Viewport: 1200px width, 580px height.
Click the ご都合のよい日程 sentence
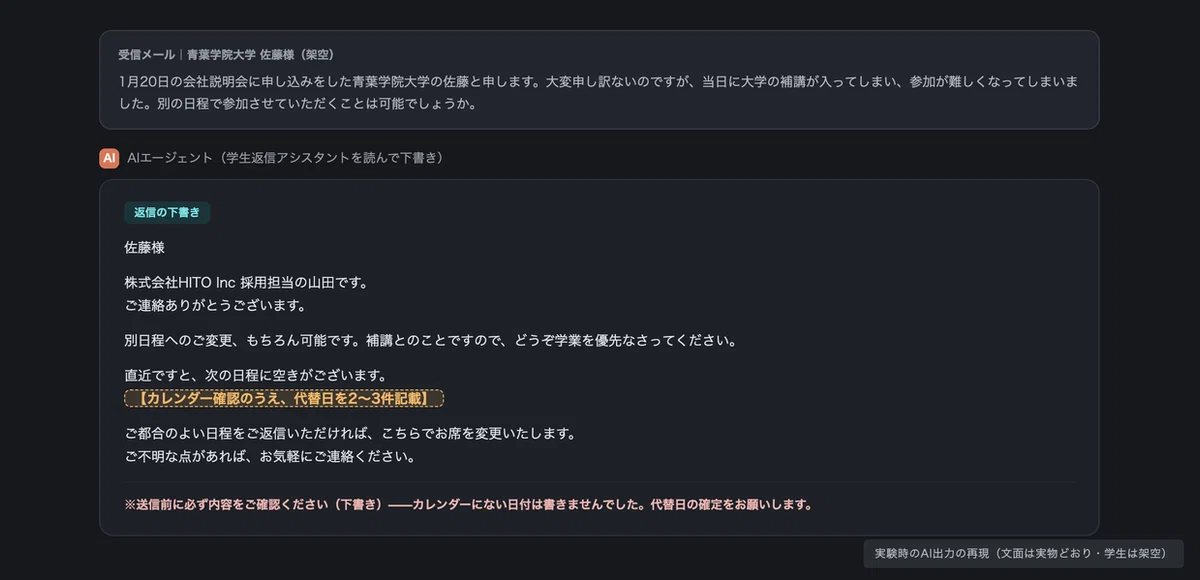point(350,434)
